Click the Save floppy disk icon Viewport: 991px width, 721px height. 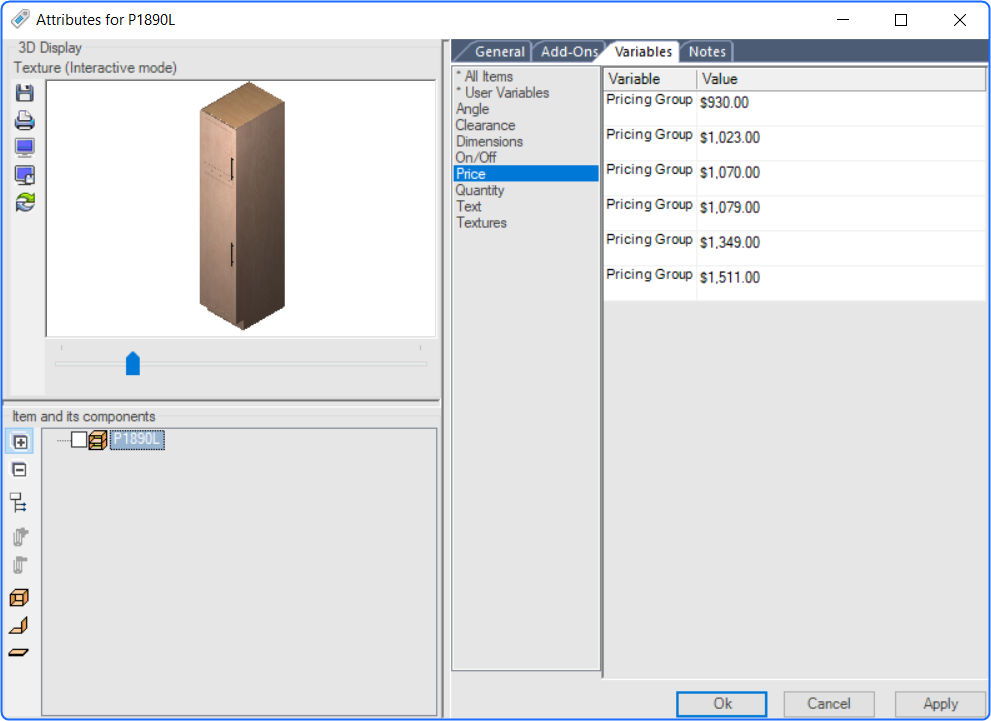coord(25,93)
